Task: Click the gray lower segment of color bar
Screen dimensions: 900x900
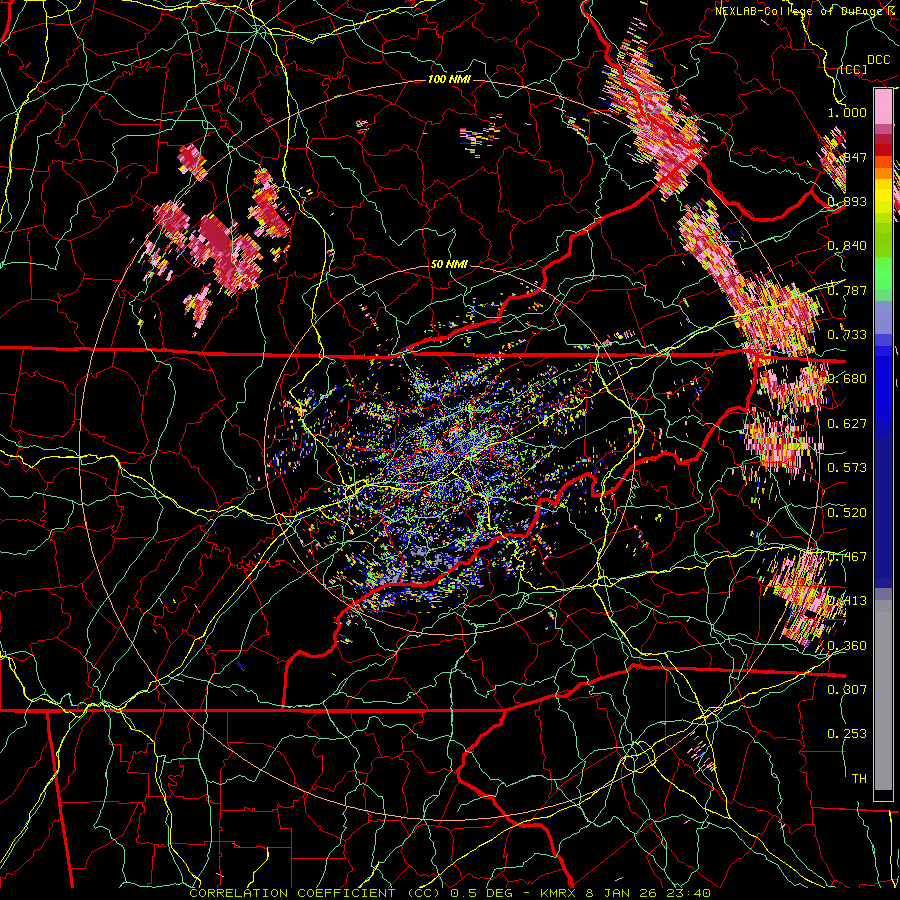Action: [x=883, y=695]
